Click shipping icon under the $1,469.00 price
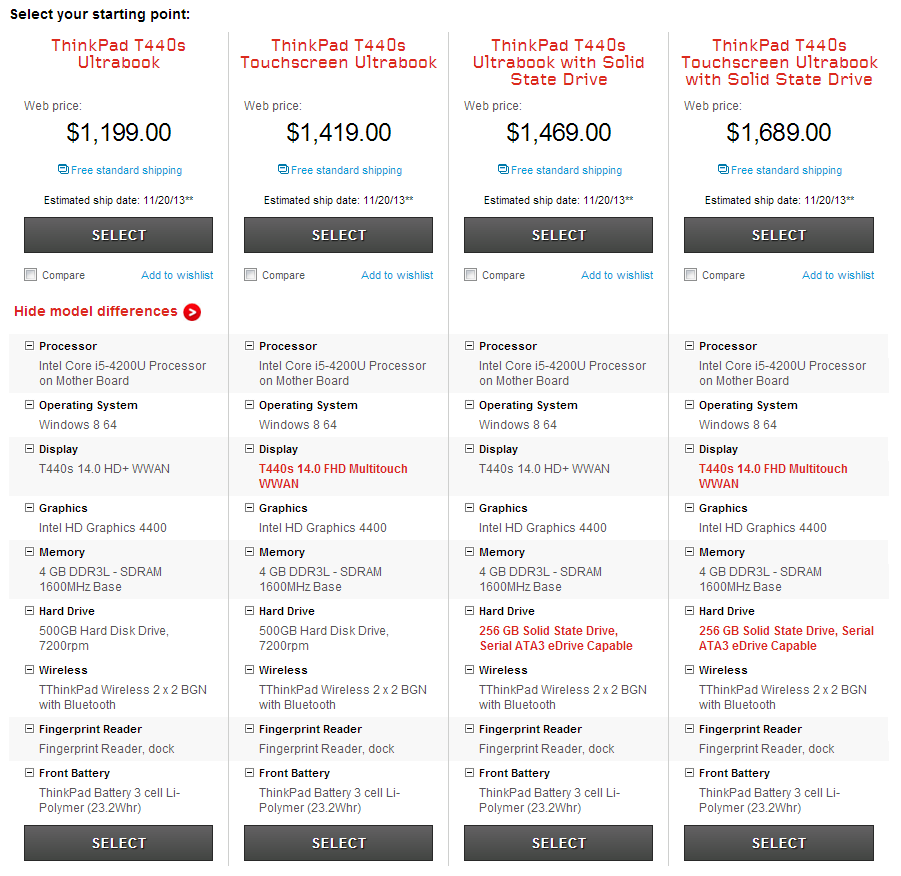The image size is (901, 876). [504, 170]
